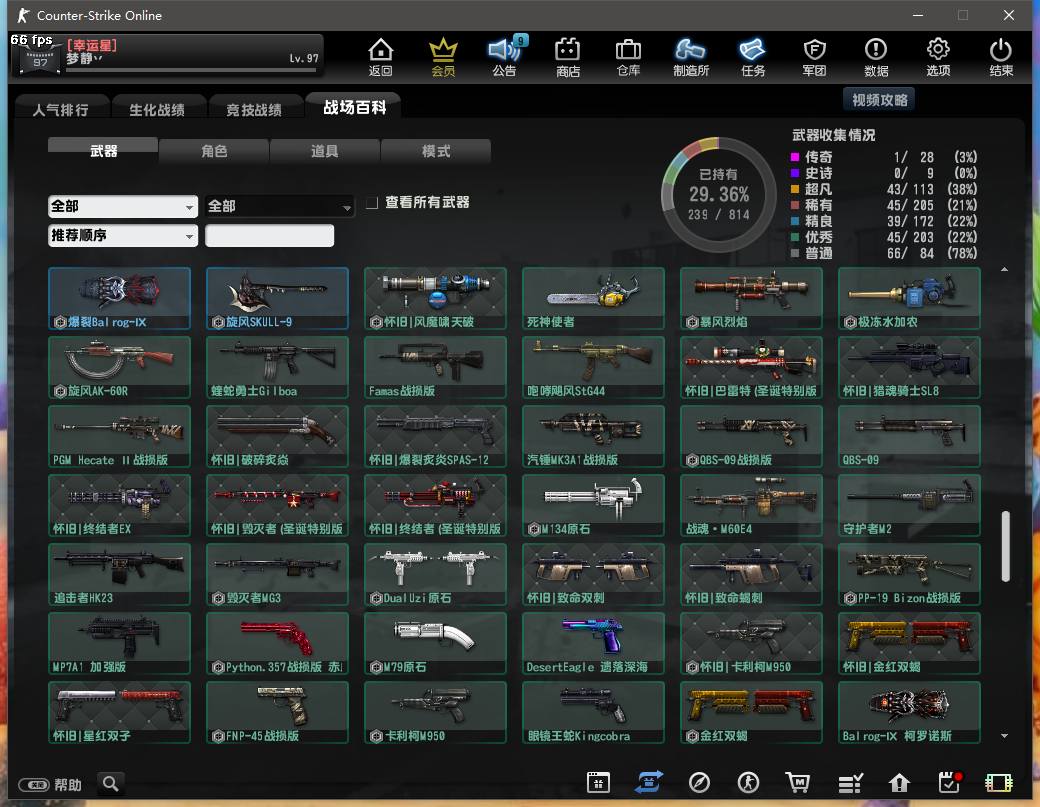Click the shopping cart icon in bottom toolbar
1040x807 pixels.
click(x=798, y=783)
